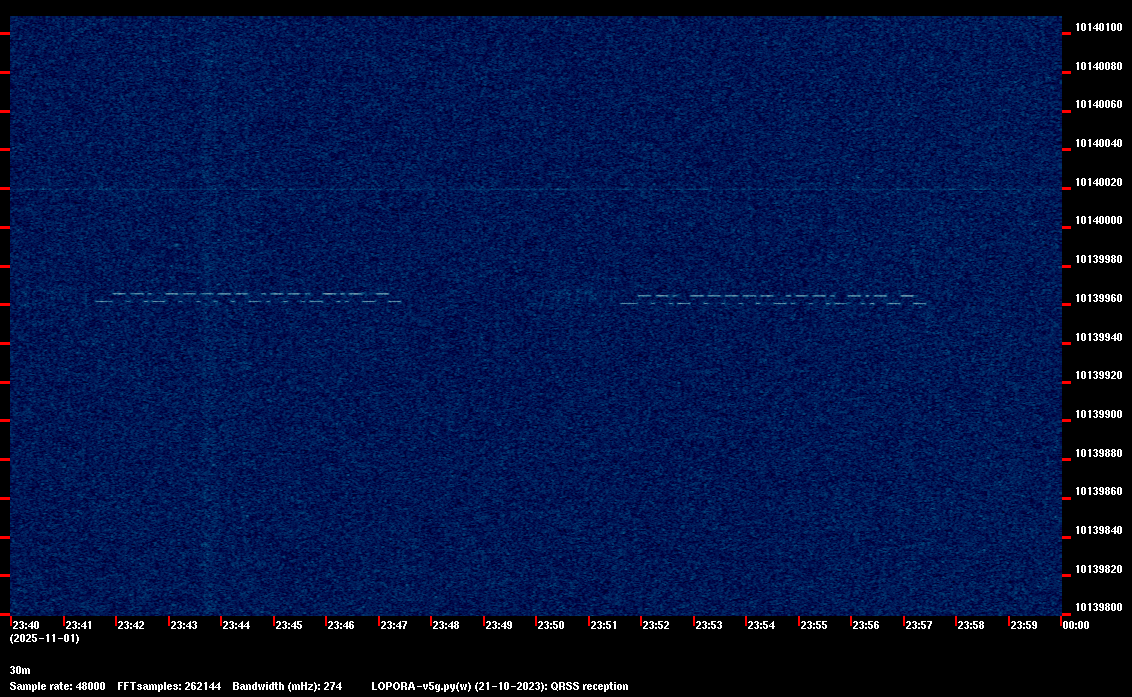Click the 23:51 time label
1132x697 pixels.
tap(604, 625)
